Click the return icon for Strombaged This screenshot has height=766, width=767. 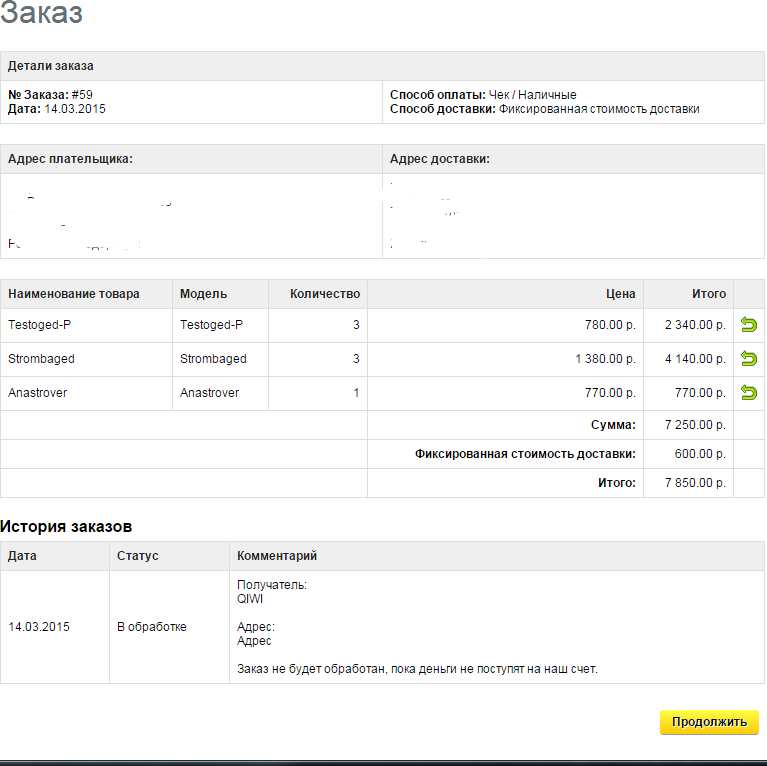tap(748, 359)
